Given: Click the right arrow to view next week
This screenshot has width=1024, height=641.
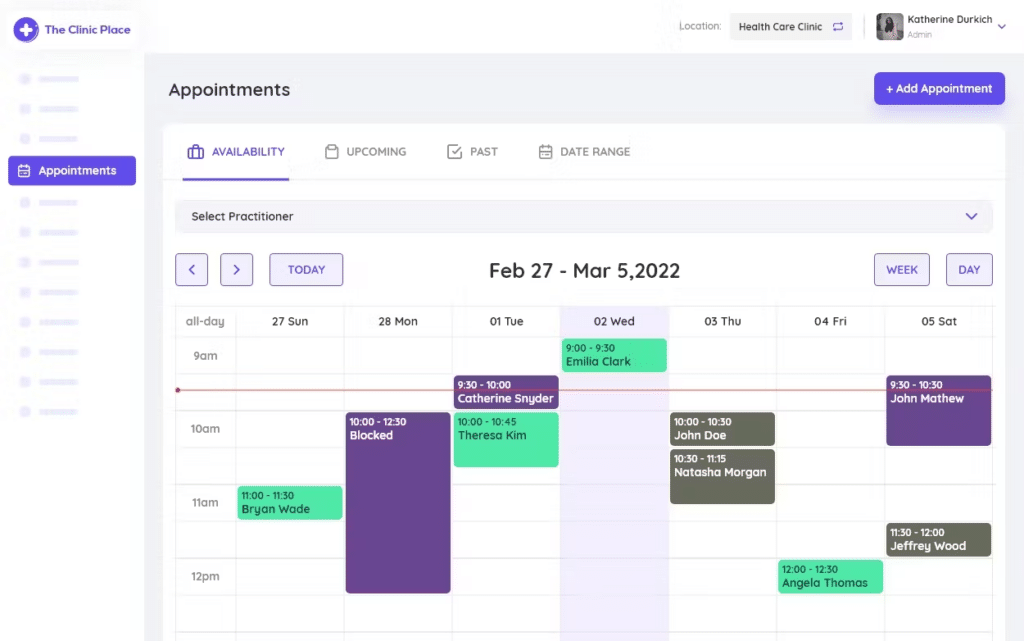Looking at the screenshot, I should click(x=236, y=269).
